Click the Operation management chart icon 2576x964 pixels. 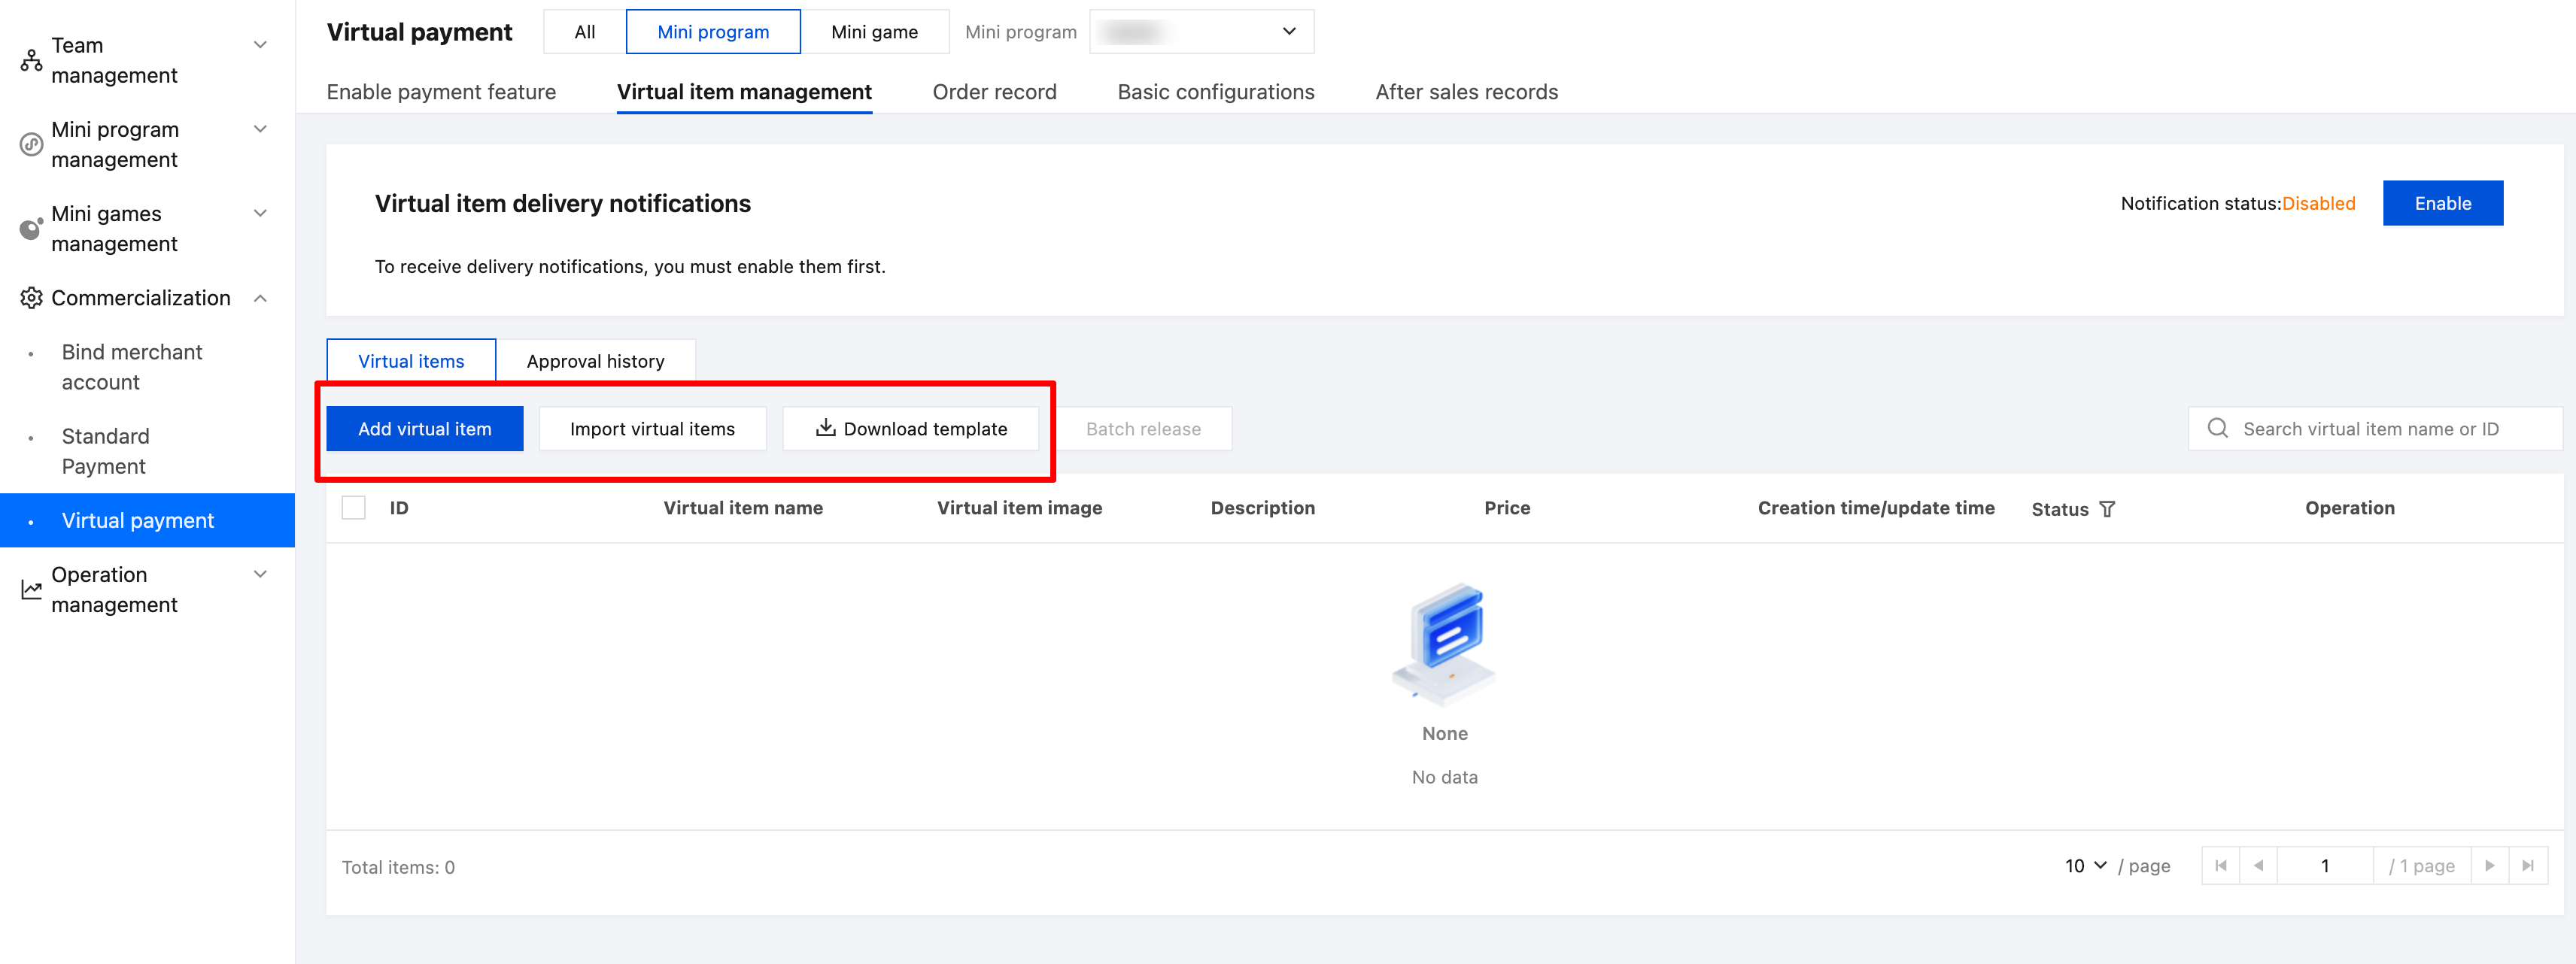[x=31, y=590]
